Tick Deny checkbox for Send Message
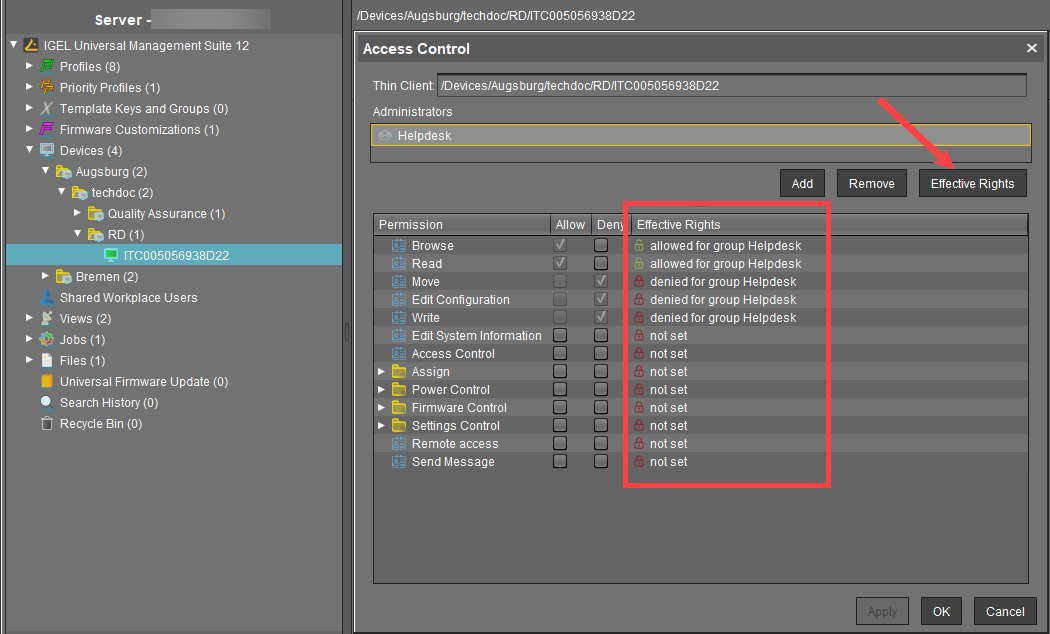Image resolution: width=1050 pixels, height=634 pixels. pos(601,462)
